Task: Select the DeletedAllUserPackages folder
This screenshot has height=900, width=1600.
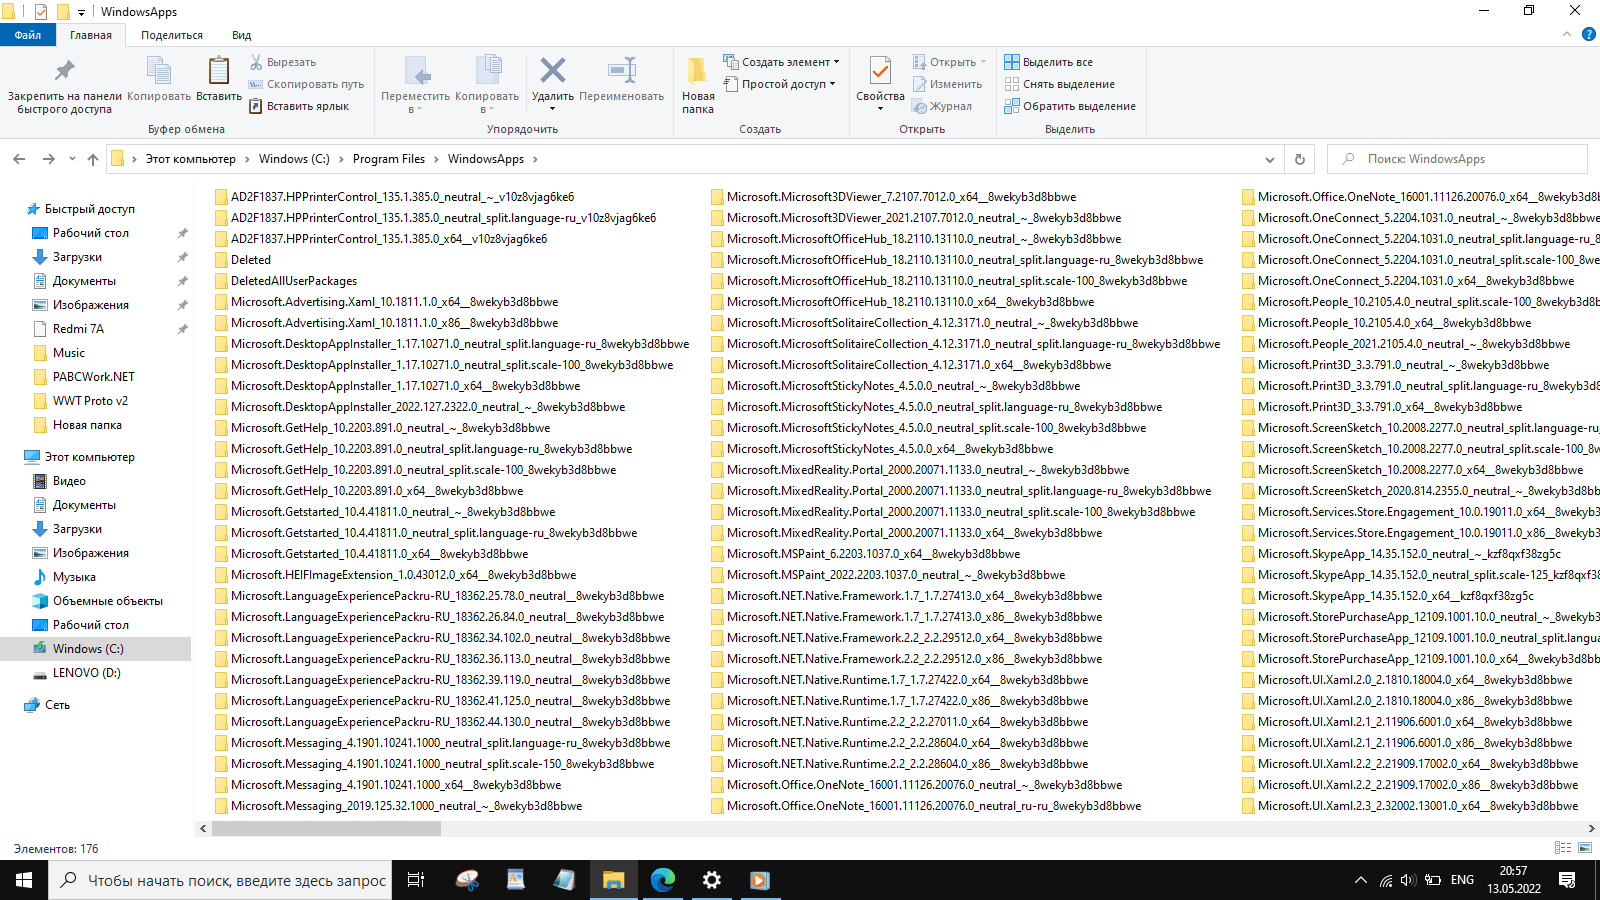Action: point(294,281)
